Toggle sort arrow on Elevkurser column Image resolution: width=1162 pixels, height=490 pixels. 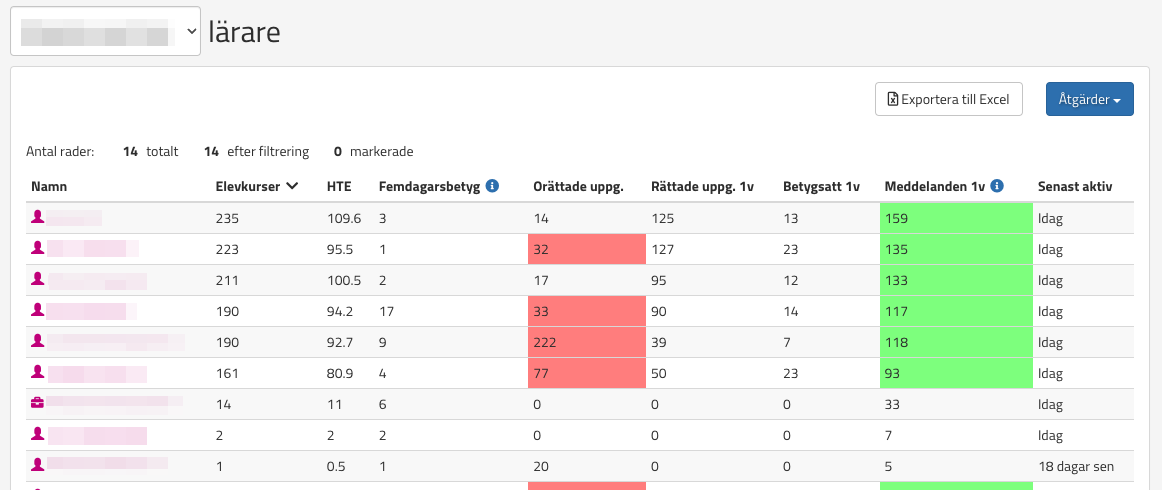pyautogui.click(x=292, y=186)
